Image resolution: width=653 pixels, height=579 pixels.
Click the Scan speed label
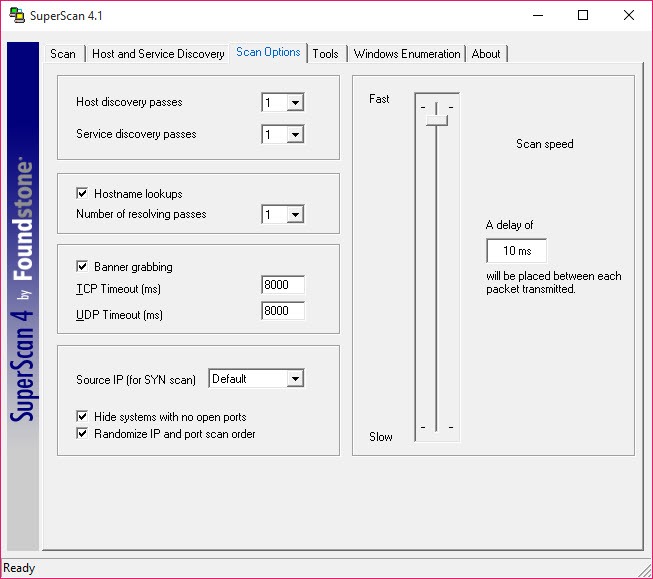545,144
